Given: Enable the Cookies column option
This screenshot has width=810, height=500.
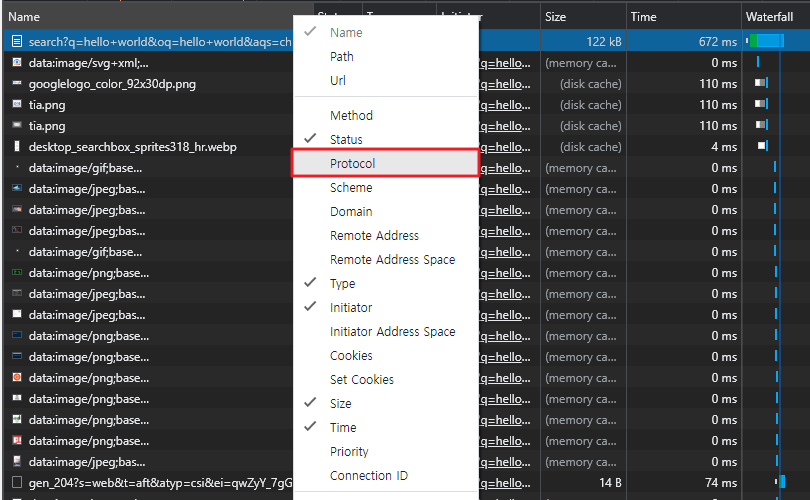Looking at the screenshot, I should click(385, 355).
